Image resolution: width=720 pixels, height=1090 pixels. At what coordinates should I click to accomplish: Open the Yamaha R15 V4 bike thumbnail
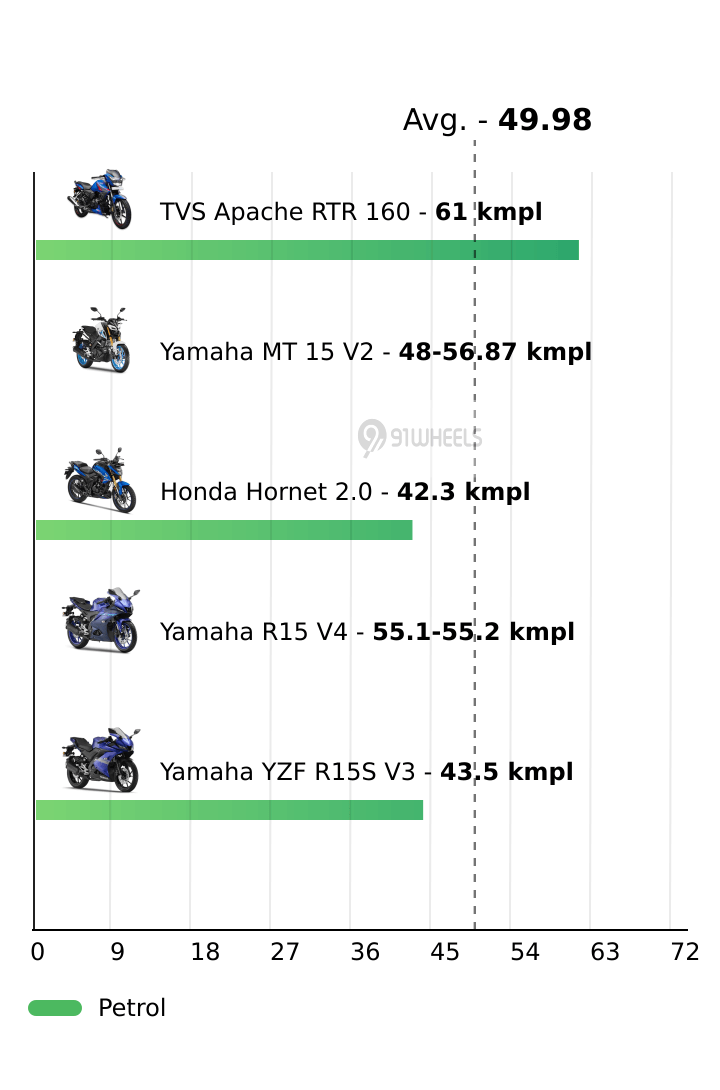[100, 621]
